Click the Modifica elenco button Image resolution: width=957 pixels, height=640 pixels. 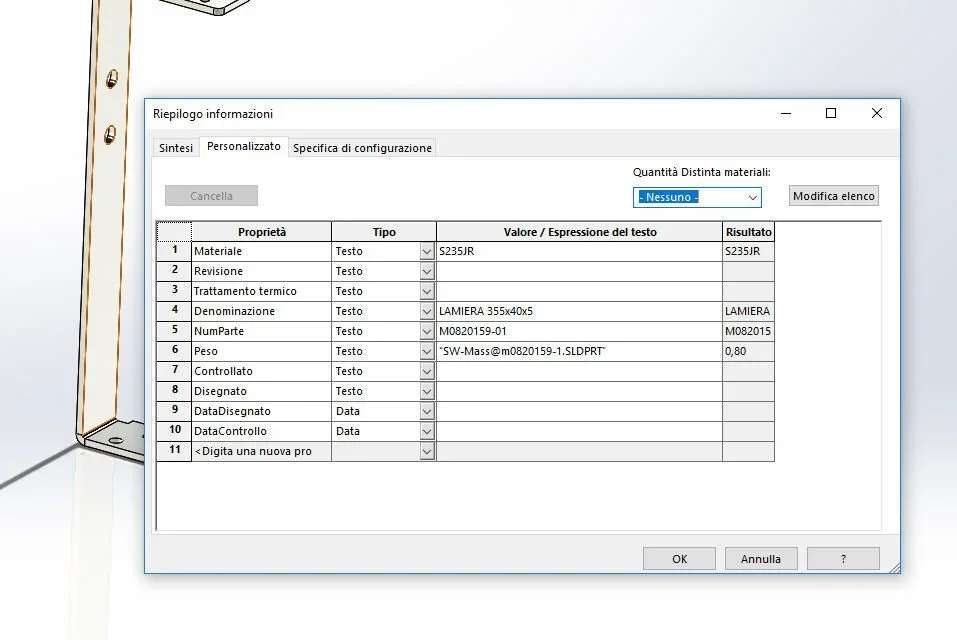[834, 196]
